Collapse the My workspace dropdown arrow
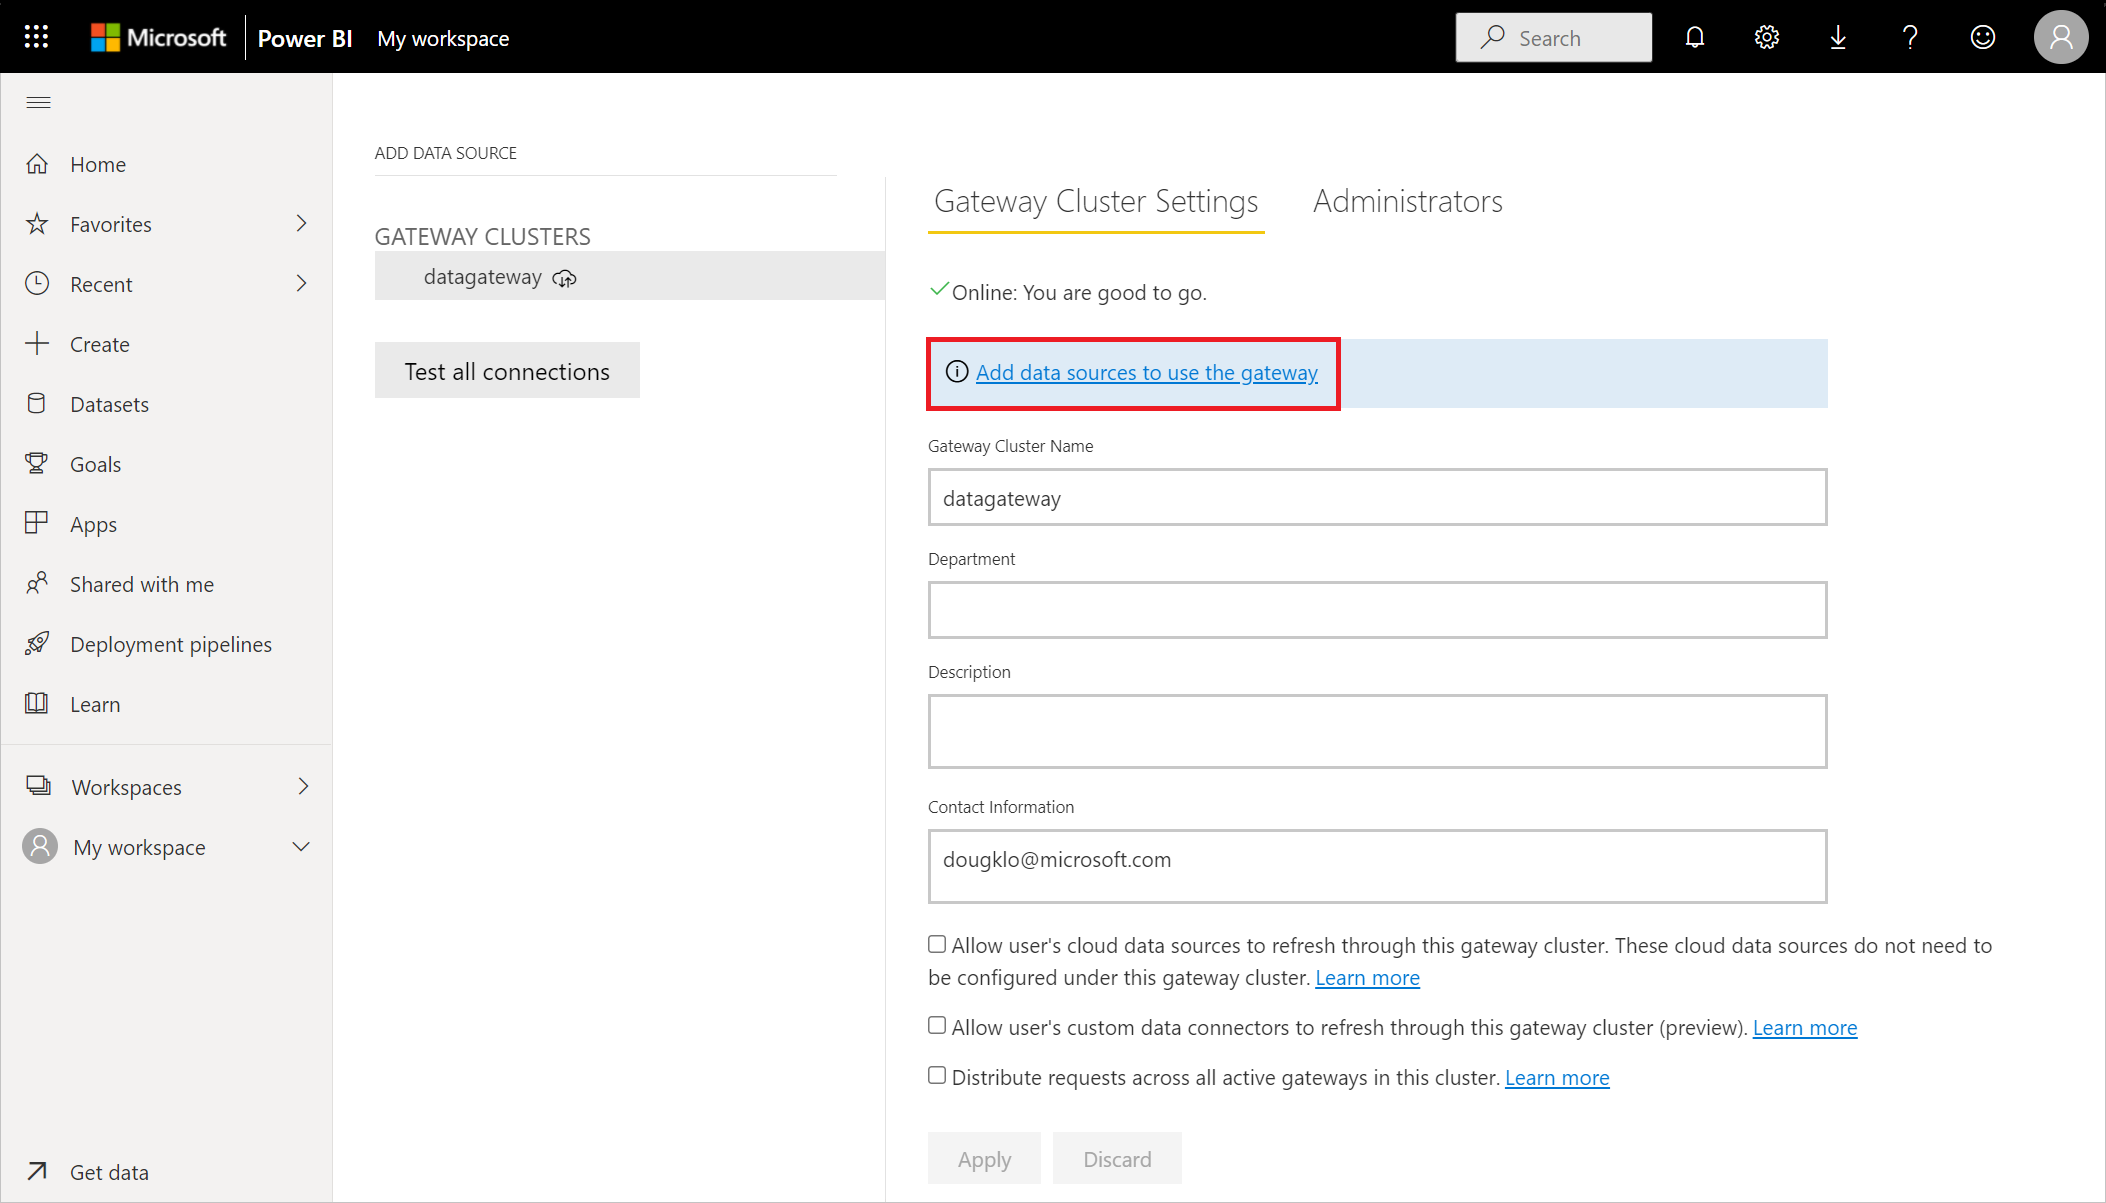Image resolution: width=2106 pixels, height=1203 pixels. pyautogui.click(x=301, y=846)
